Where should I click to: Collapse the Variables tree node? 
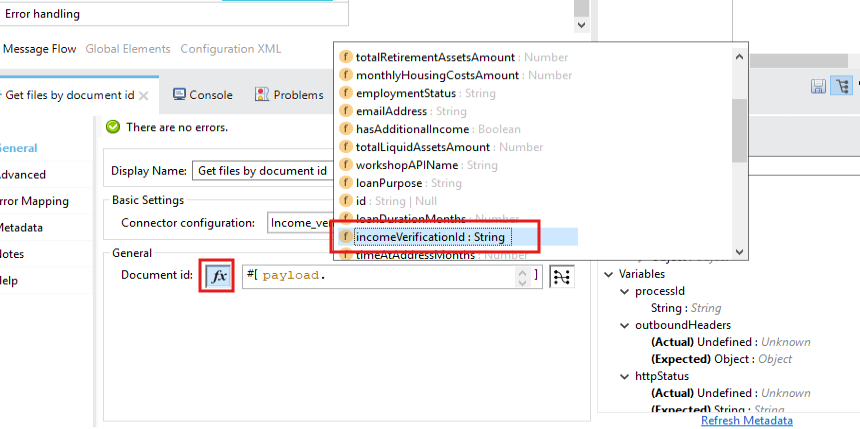[609, 274]
